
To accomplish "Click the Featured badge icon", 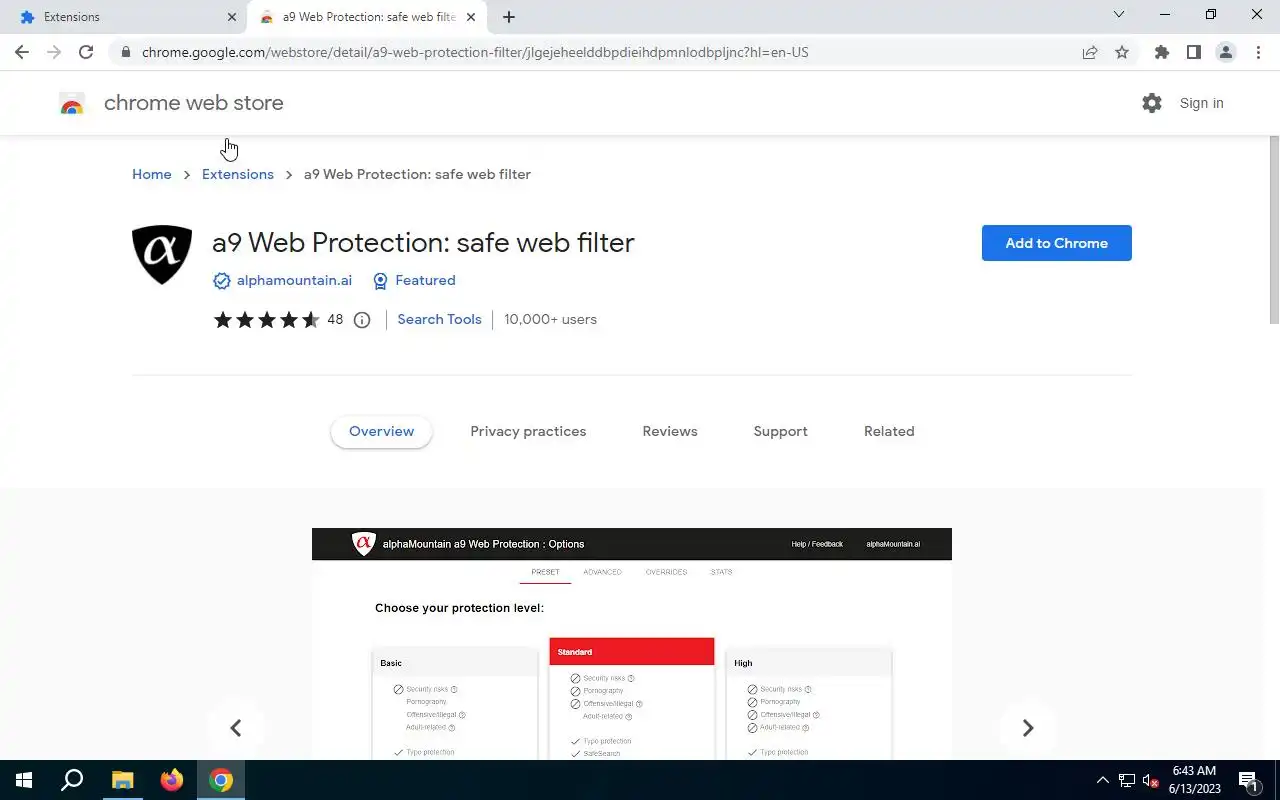I will (380, 281).
